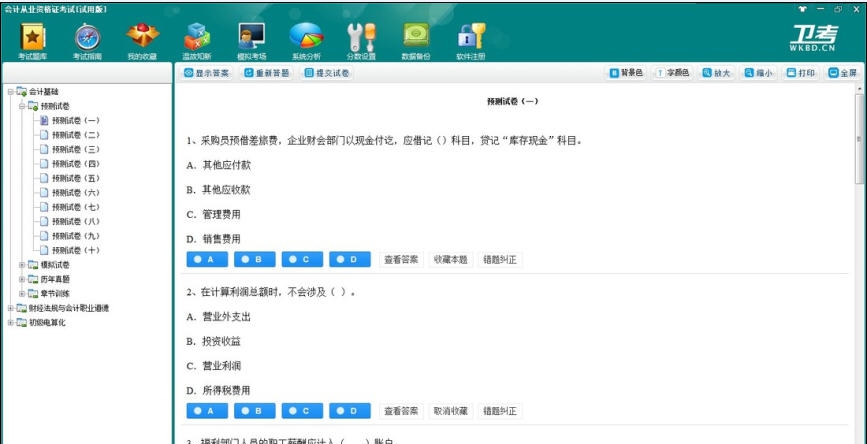Change the 字颜色 font color
The width and height of the screenshot is (867, 444).
[x=672, y=73]
